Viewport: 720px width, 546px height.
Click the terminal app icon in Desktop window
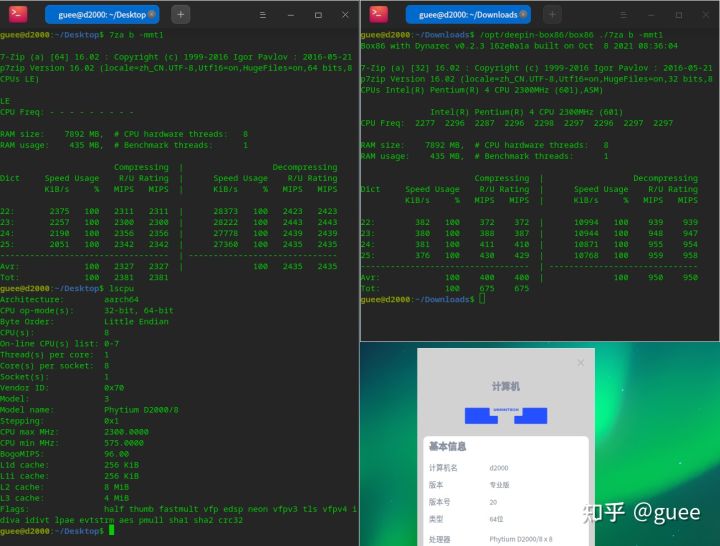[x=18, y=14]
